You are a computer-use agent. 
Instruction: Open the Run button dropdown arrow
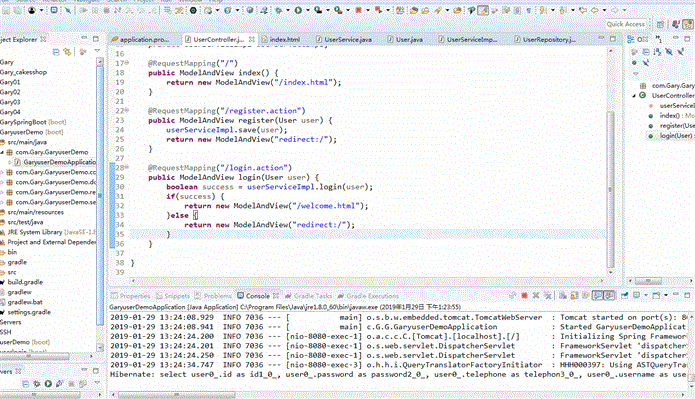[307, 10]
